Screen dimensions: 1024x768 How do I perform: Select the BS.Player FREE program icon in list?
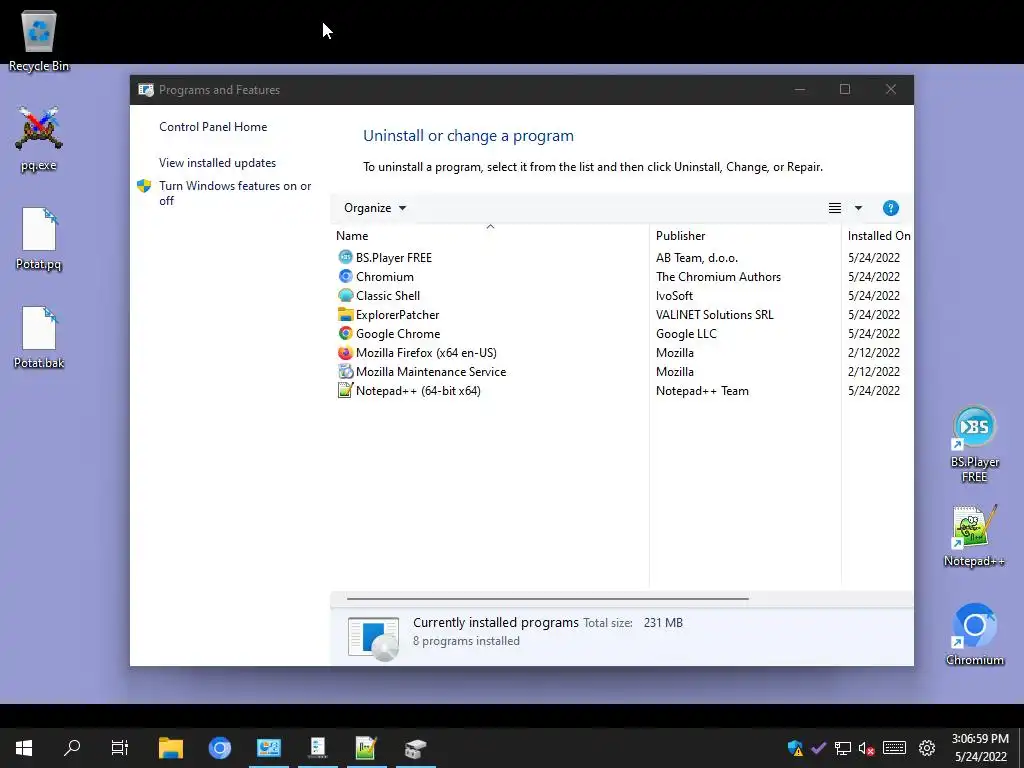click(345, 257)
